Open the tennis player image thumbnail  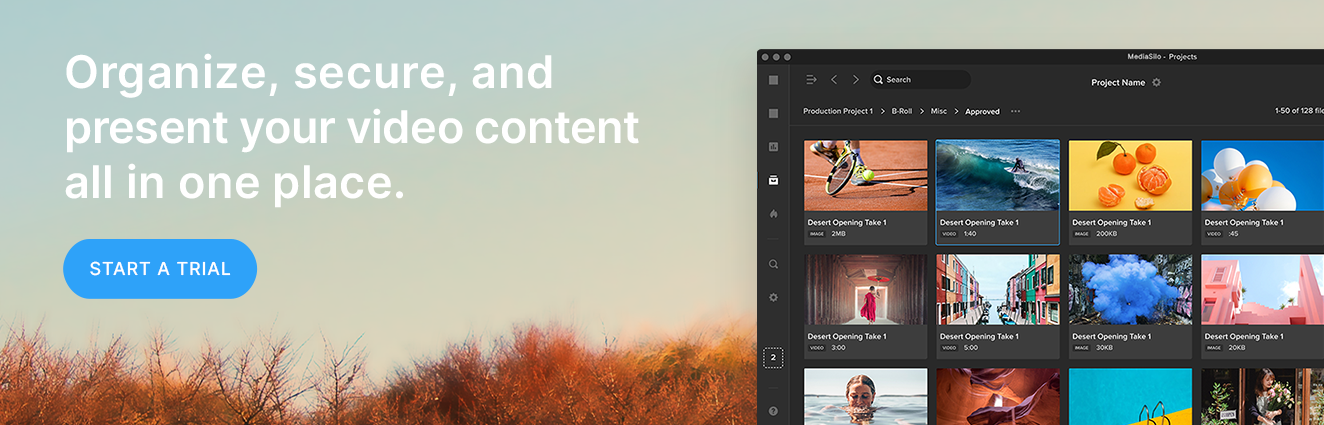point(865,176)
